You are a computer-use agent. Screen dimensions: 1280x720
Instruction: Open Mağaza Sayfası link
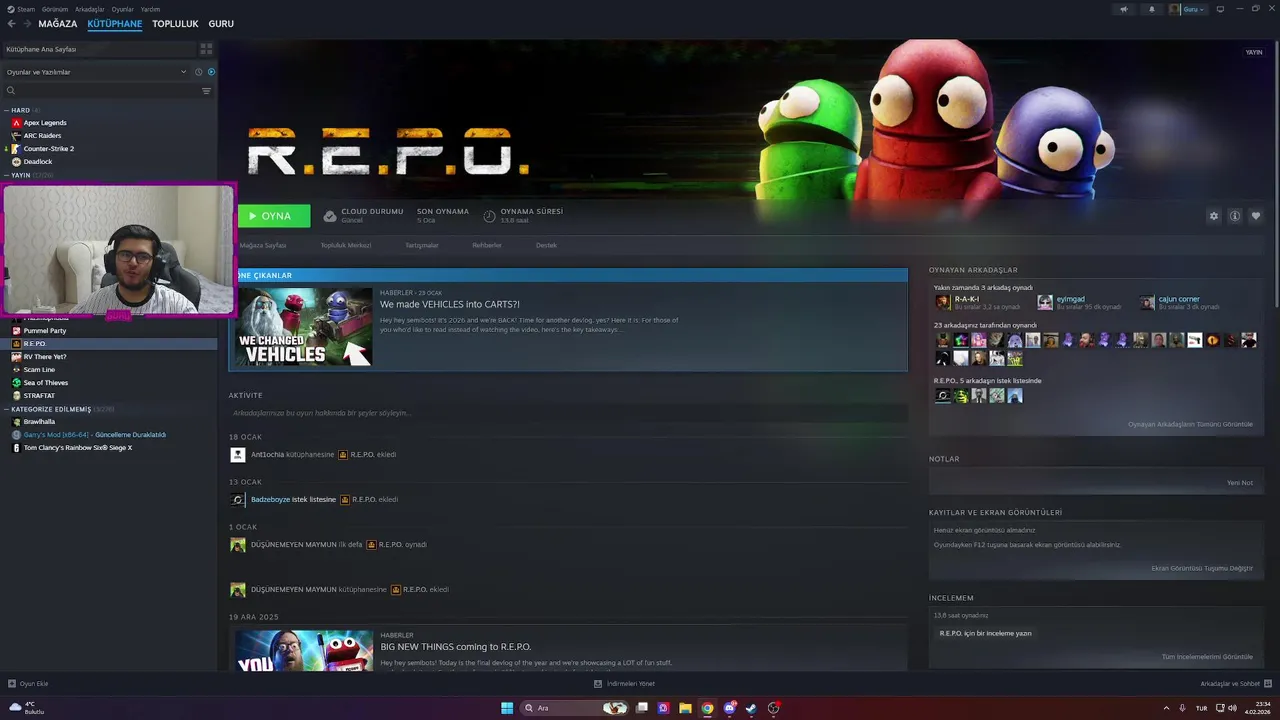[x=263, y=245]
